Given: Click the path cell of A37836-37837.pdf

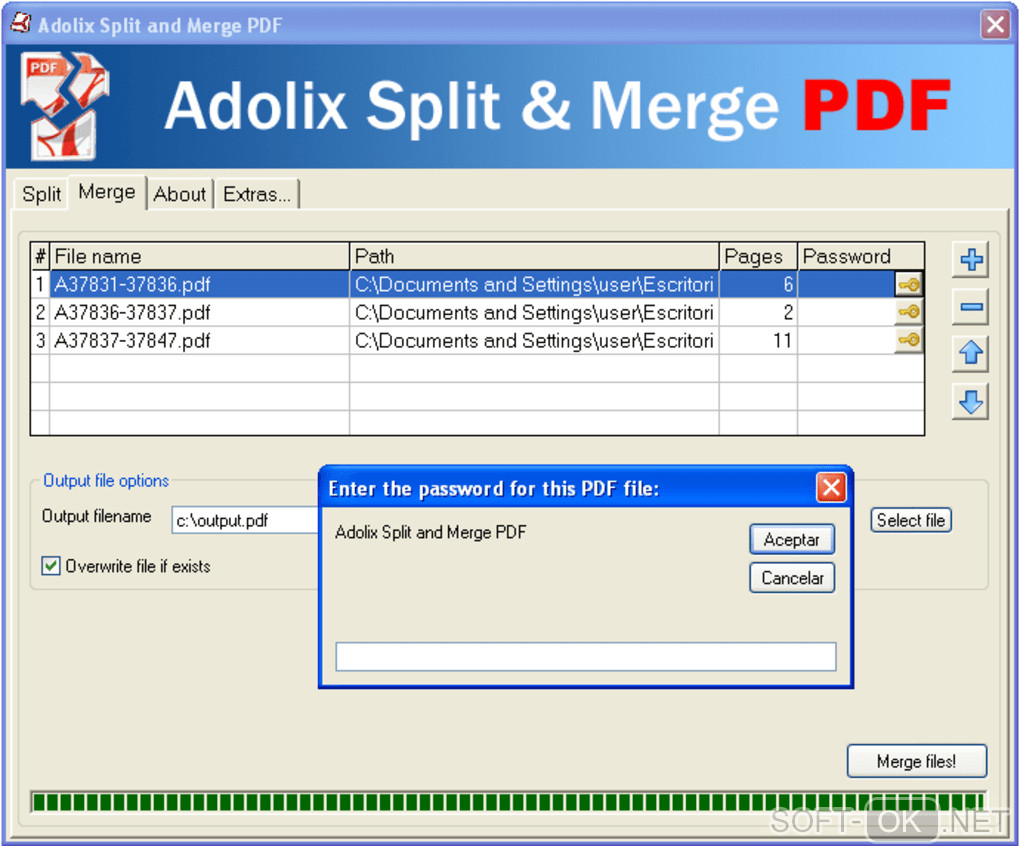Looking at the screenshot, I should click(534, 312).
